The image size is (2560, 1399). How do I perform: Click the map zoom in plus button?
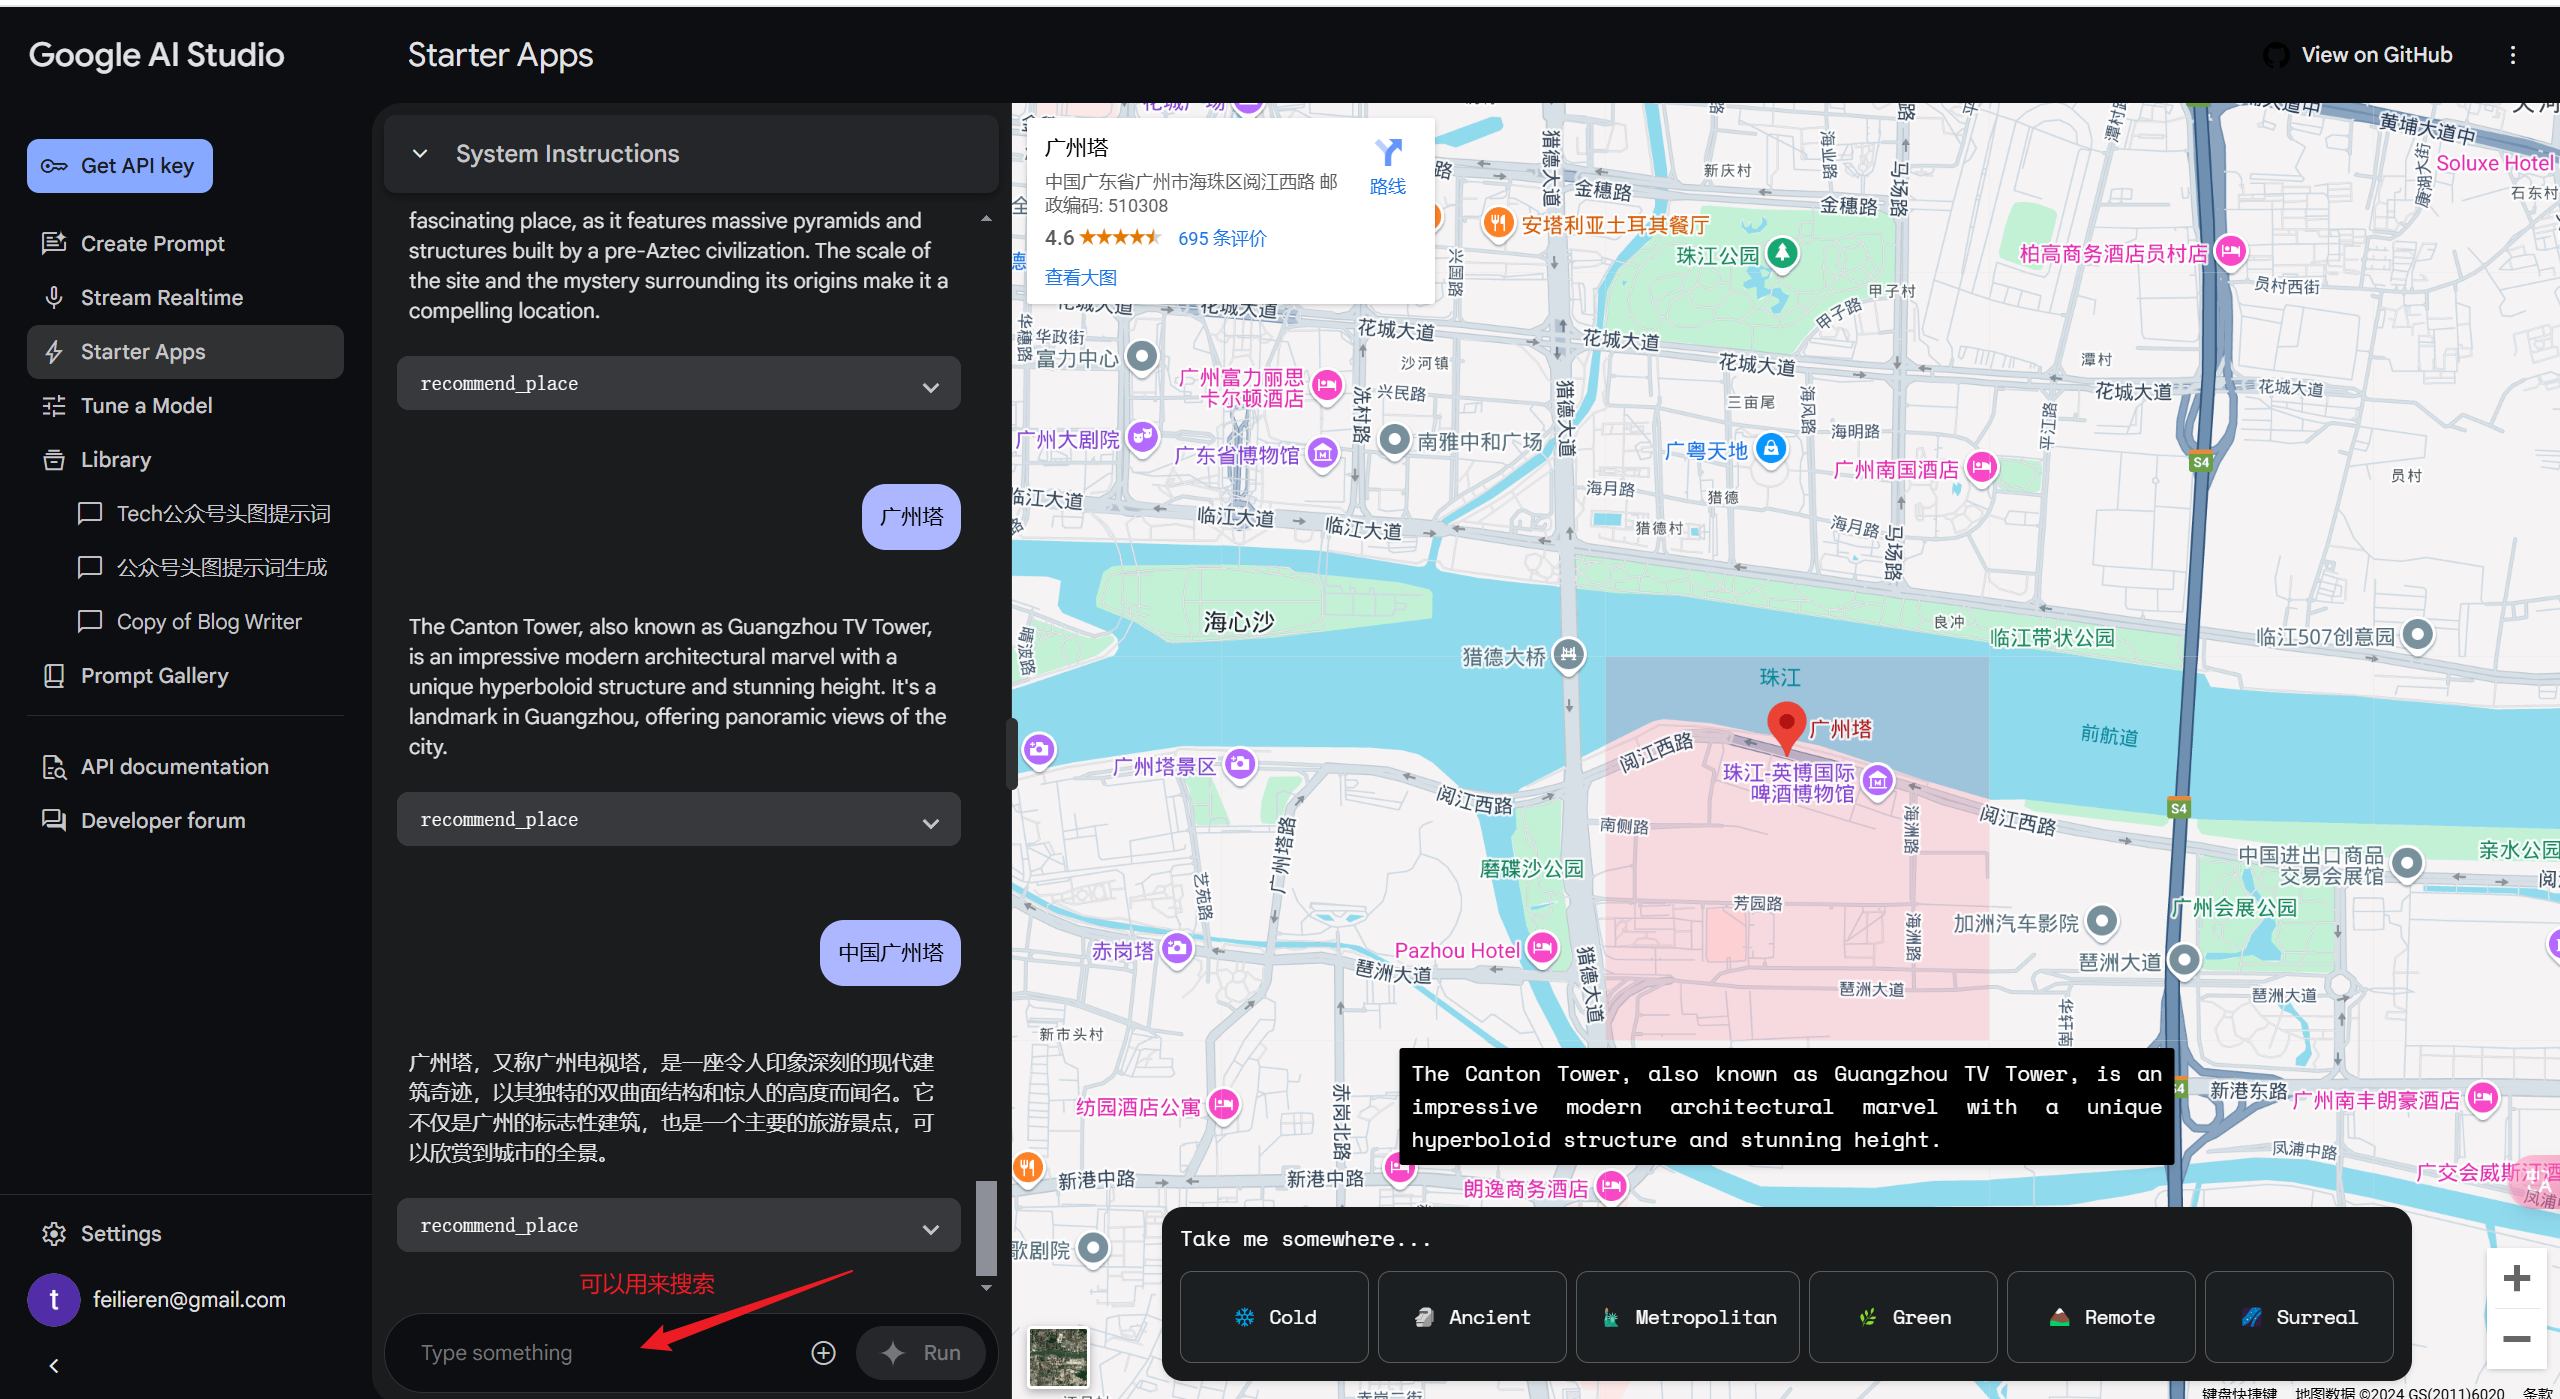[x=2516, y=1278]
